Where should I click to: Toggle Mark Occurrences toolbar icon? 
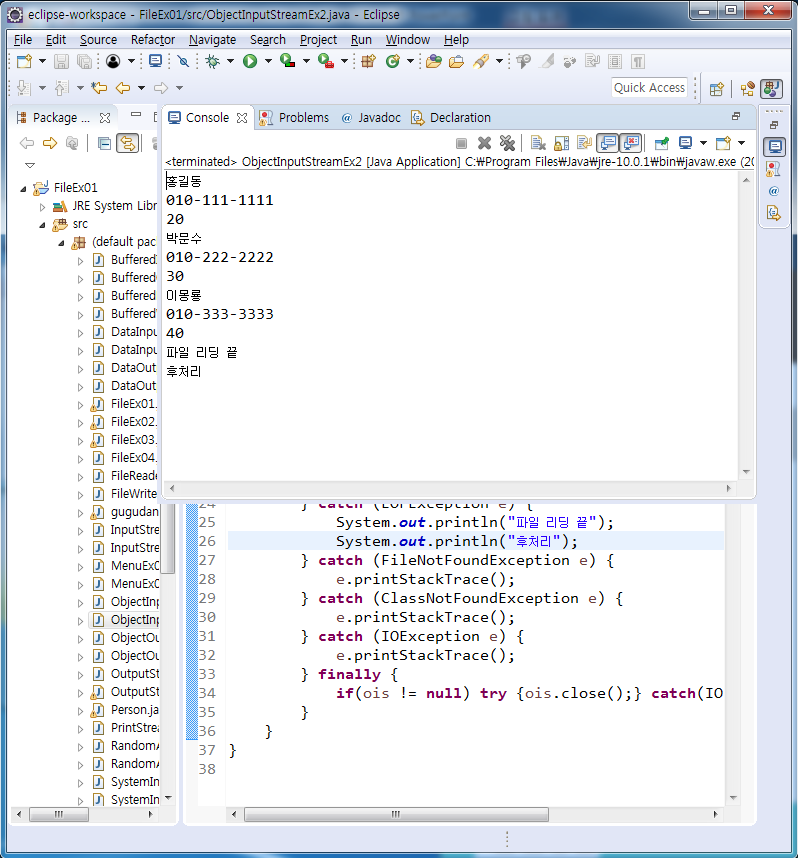(x=547, y=61)
